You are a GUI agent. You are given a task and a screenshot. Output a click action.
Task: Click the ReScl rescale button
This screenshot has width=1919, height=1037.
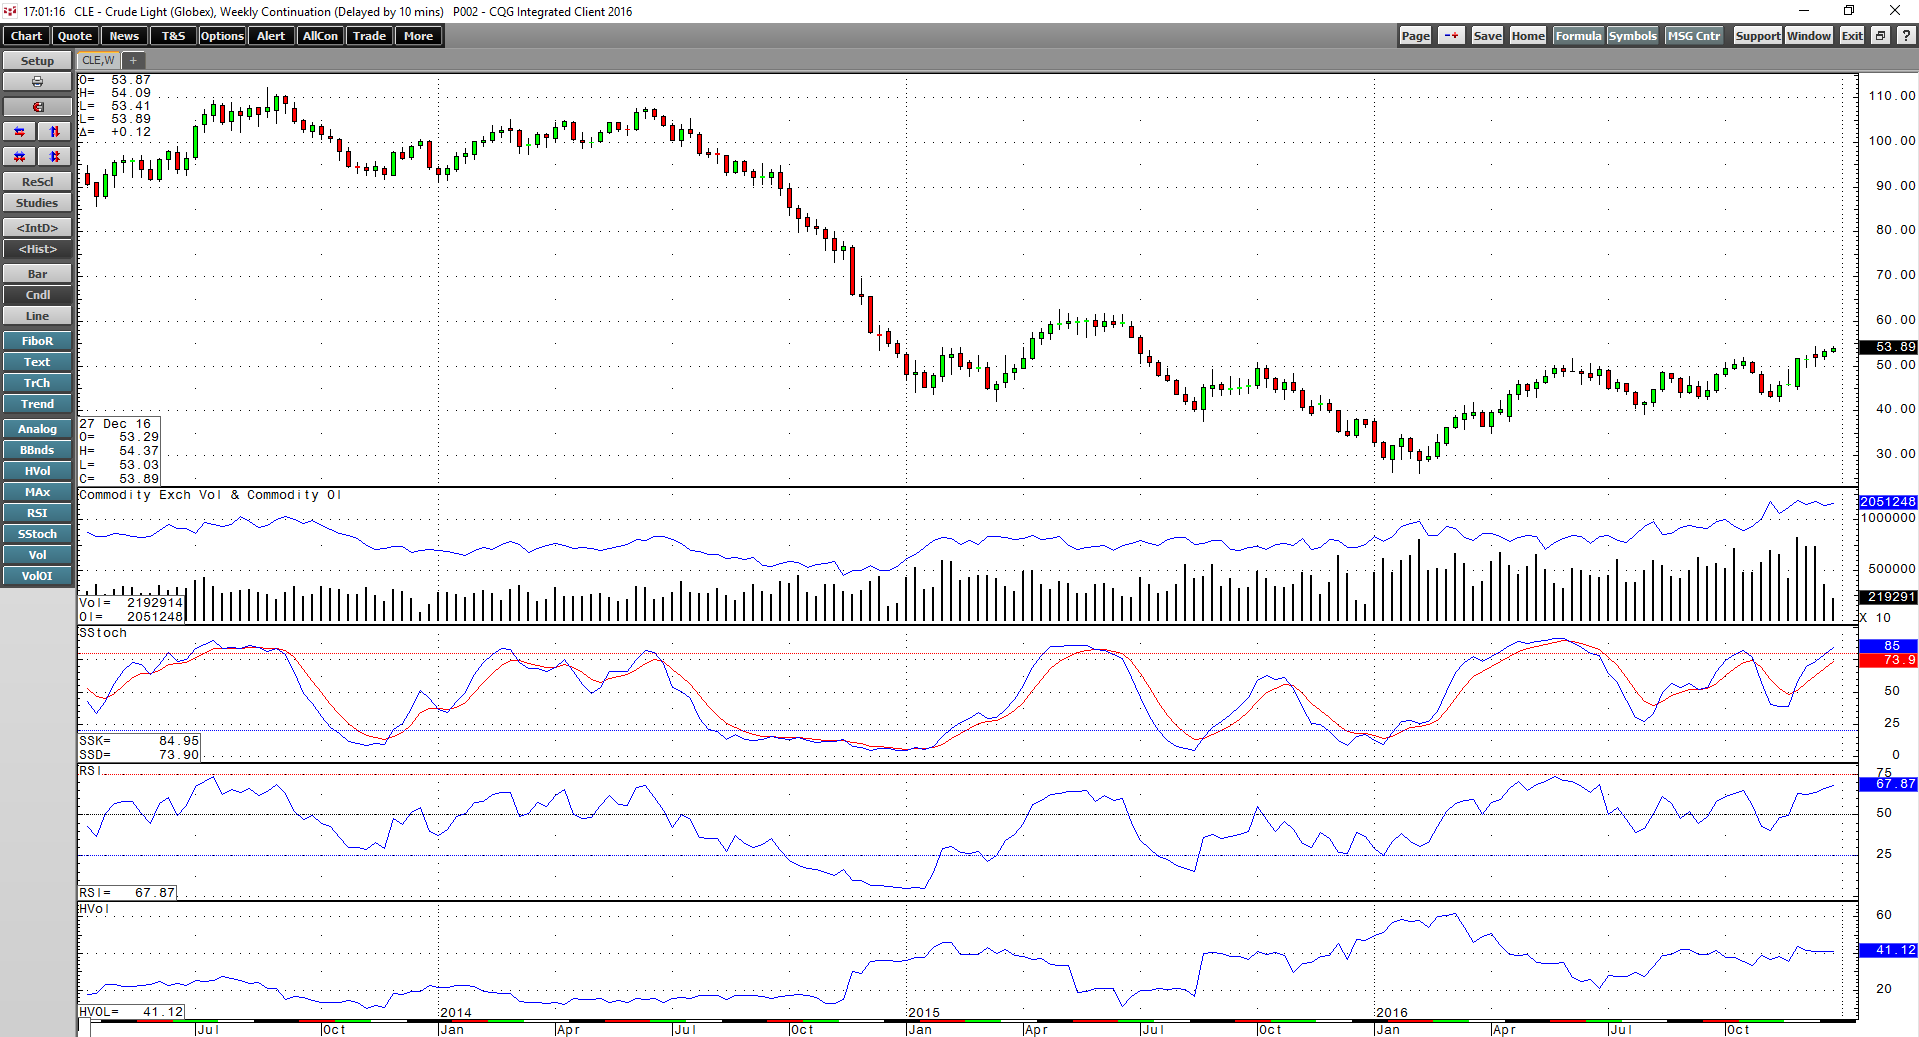click(x=37, y=182)
